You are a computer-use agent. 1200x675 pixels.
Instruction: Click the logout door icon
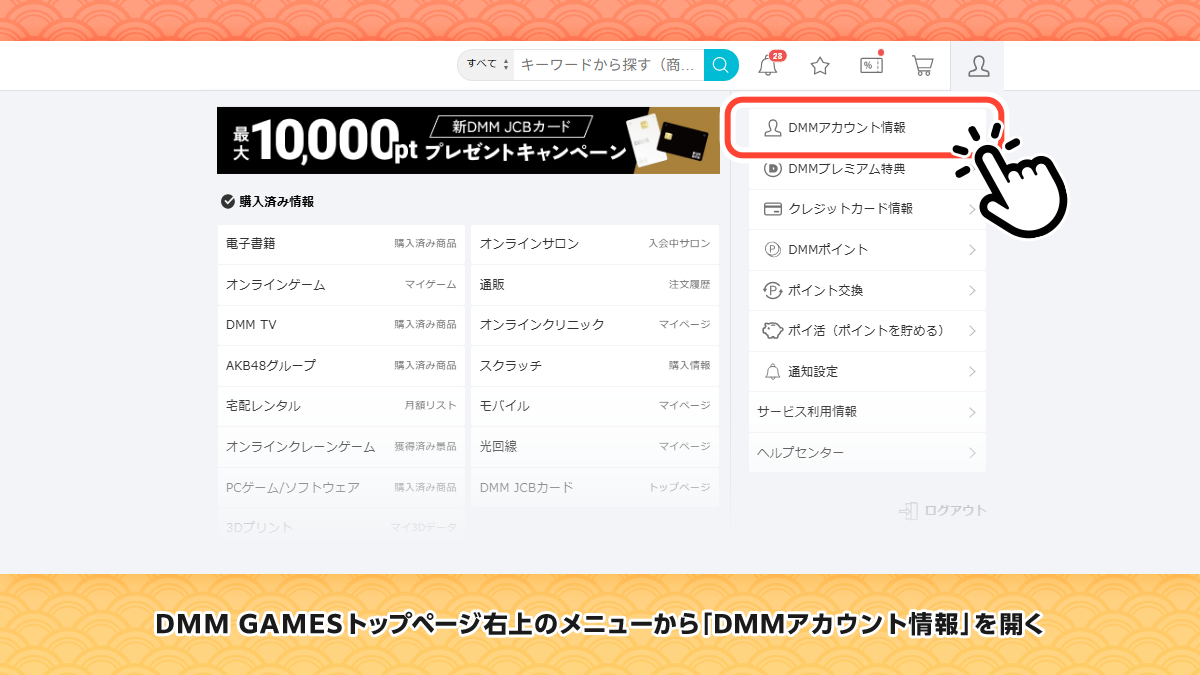[x=908, y=511]
